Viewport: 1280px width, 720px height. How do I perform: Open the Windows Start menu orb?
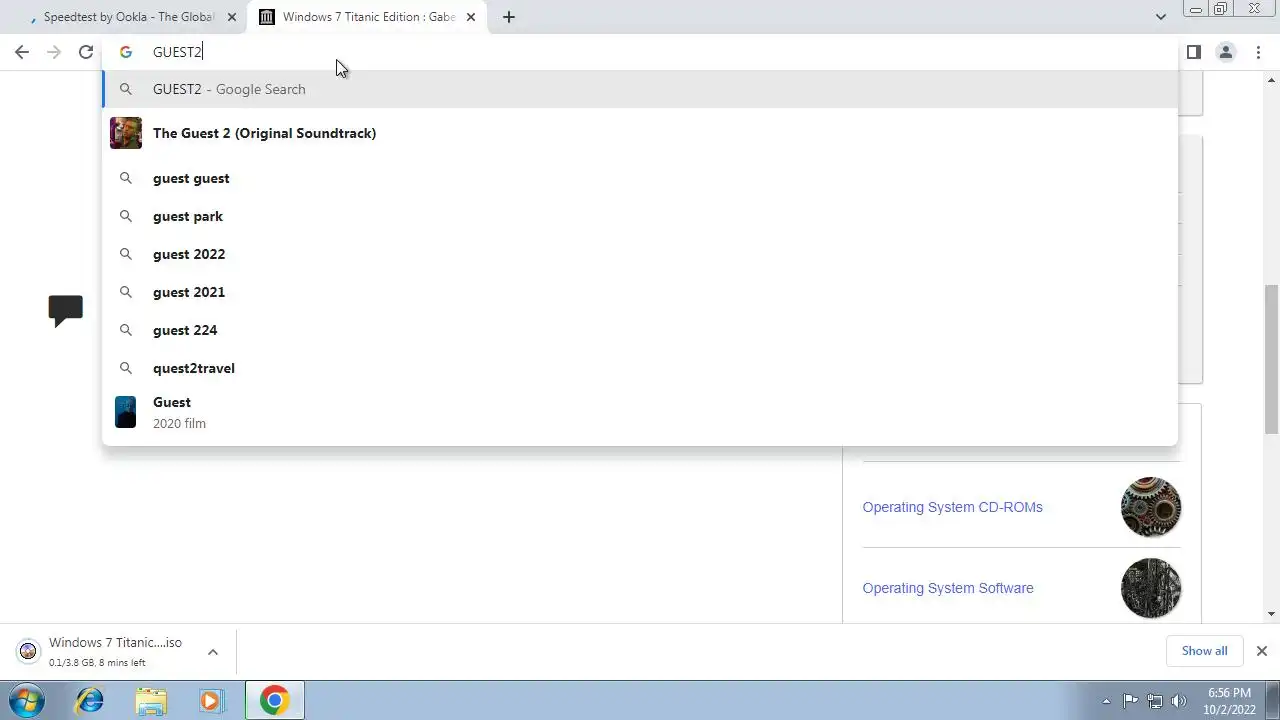(27, 700)
